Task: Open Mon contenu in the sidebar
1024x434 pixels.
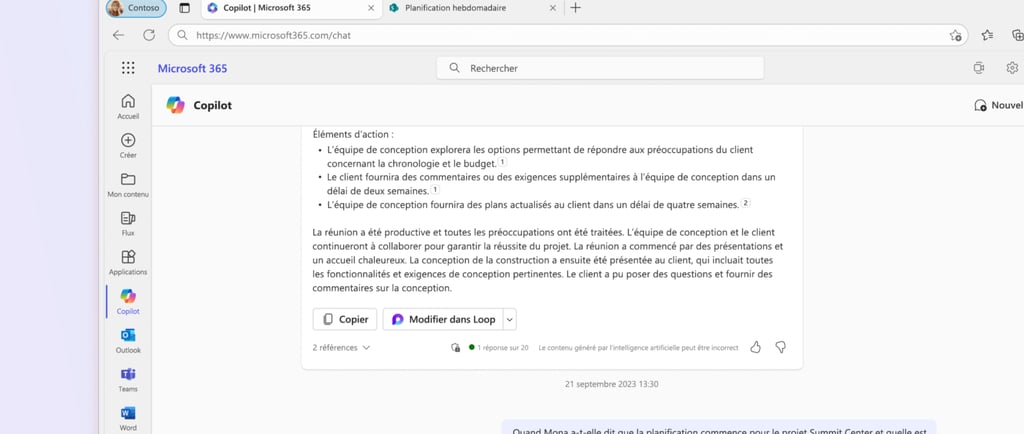Action: [128, 185]
